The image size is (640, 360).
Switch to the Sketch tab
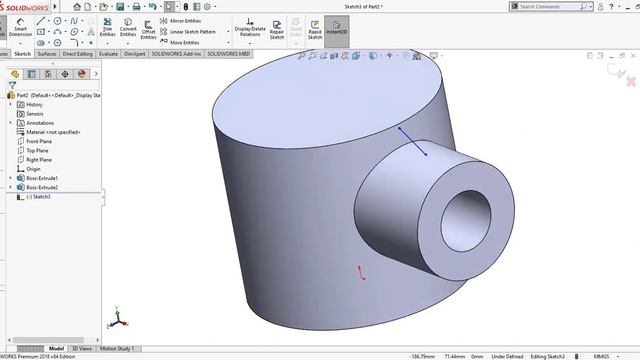(x=22, y=54)
